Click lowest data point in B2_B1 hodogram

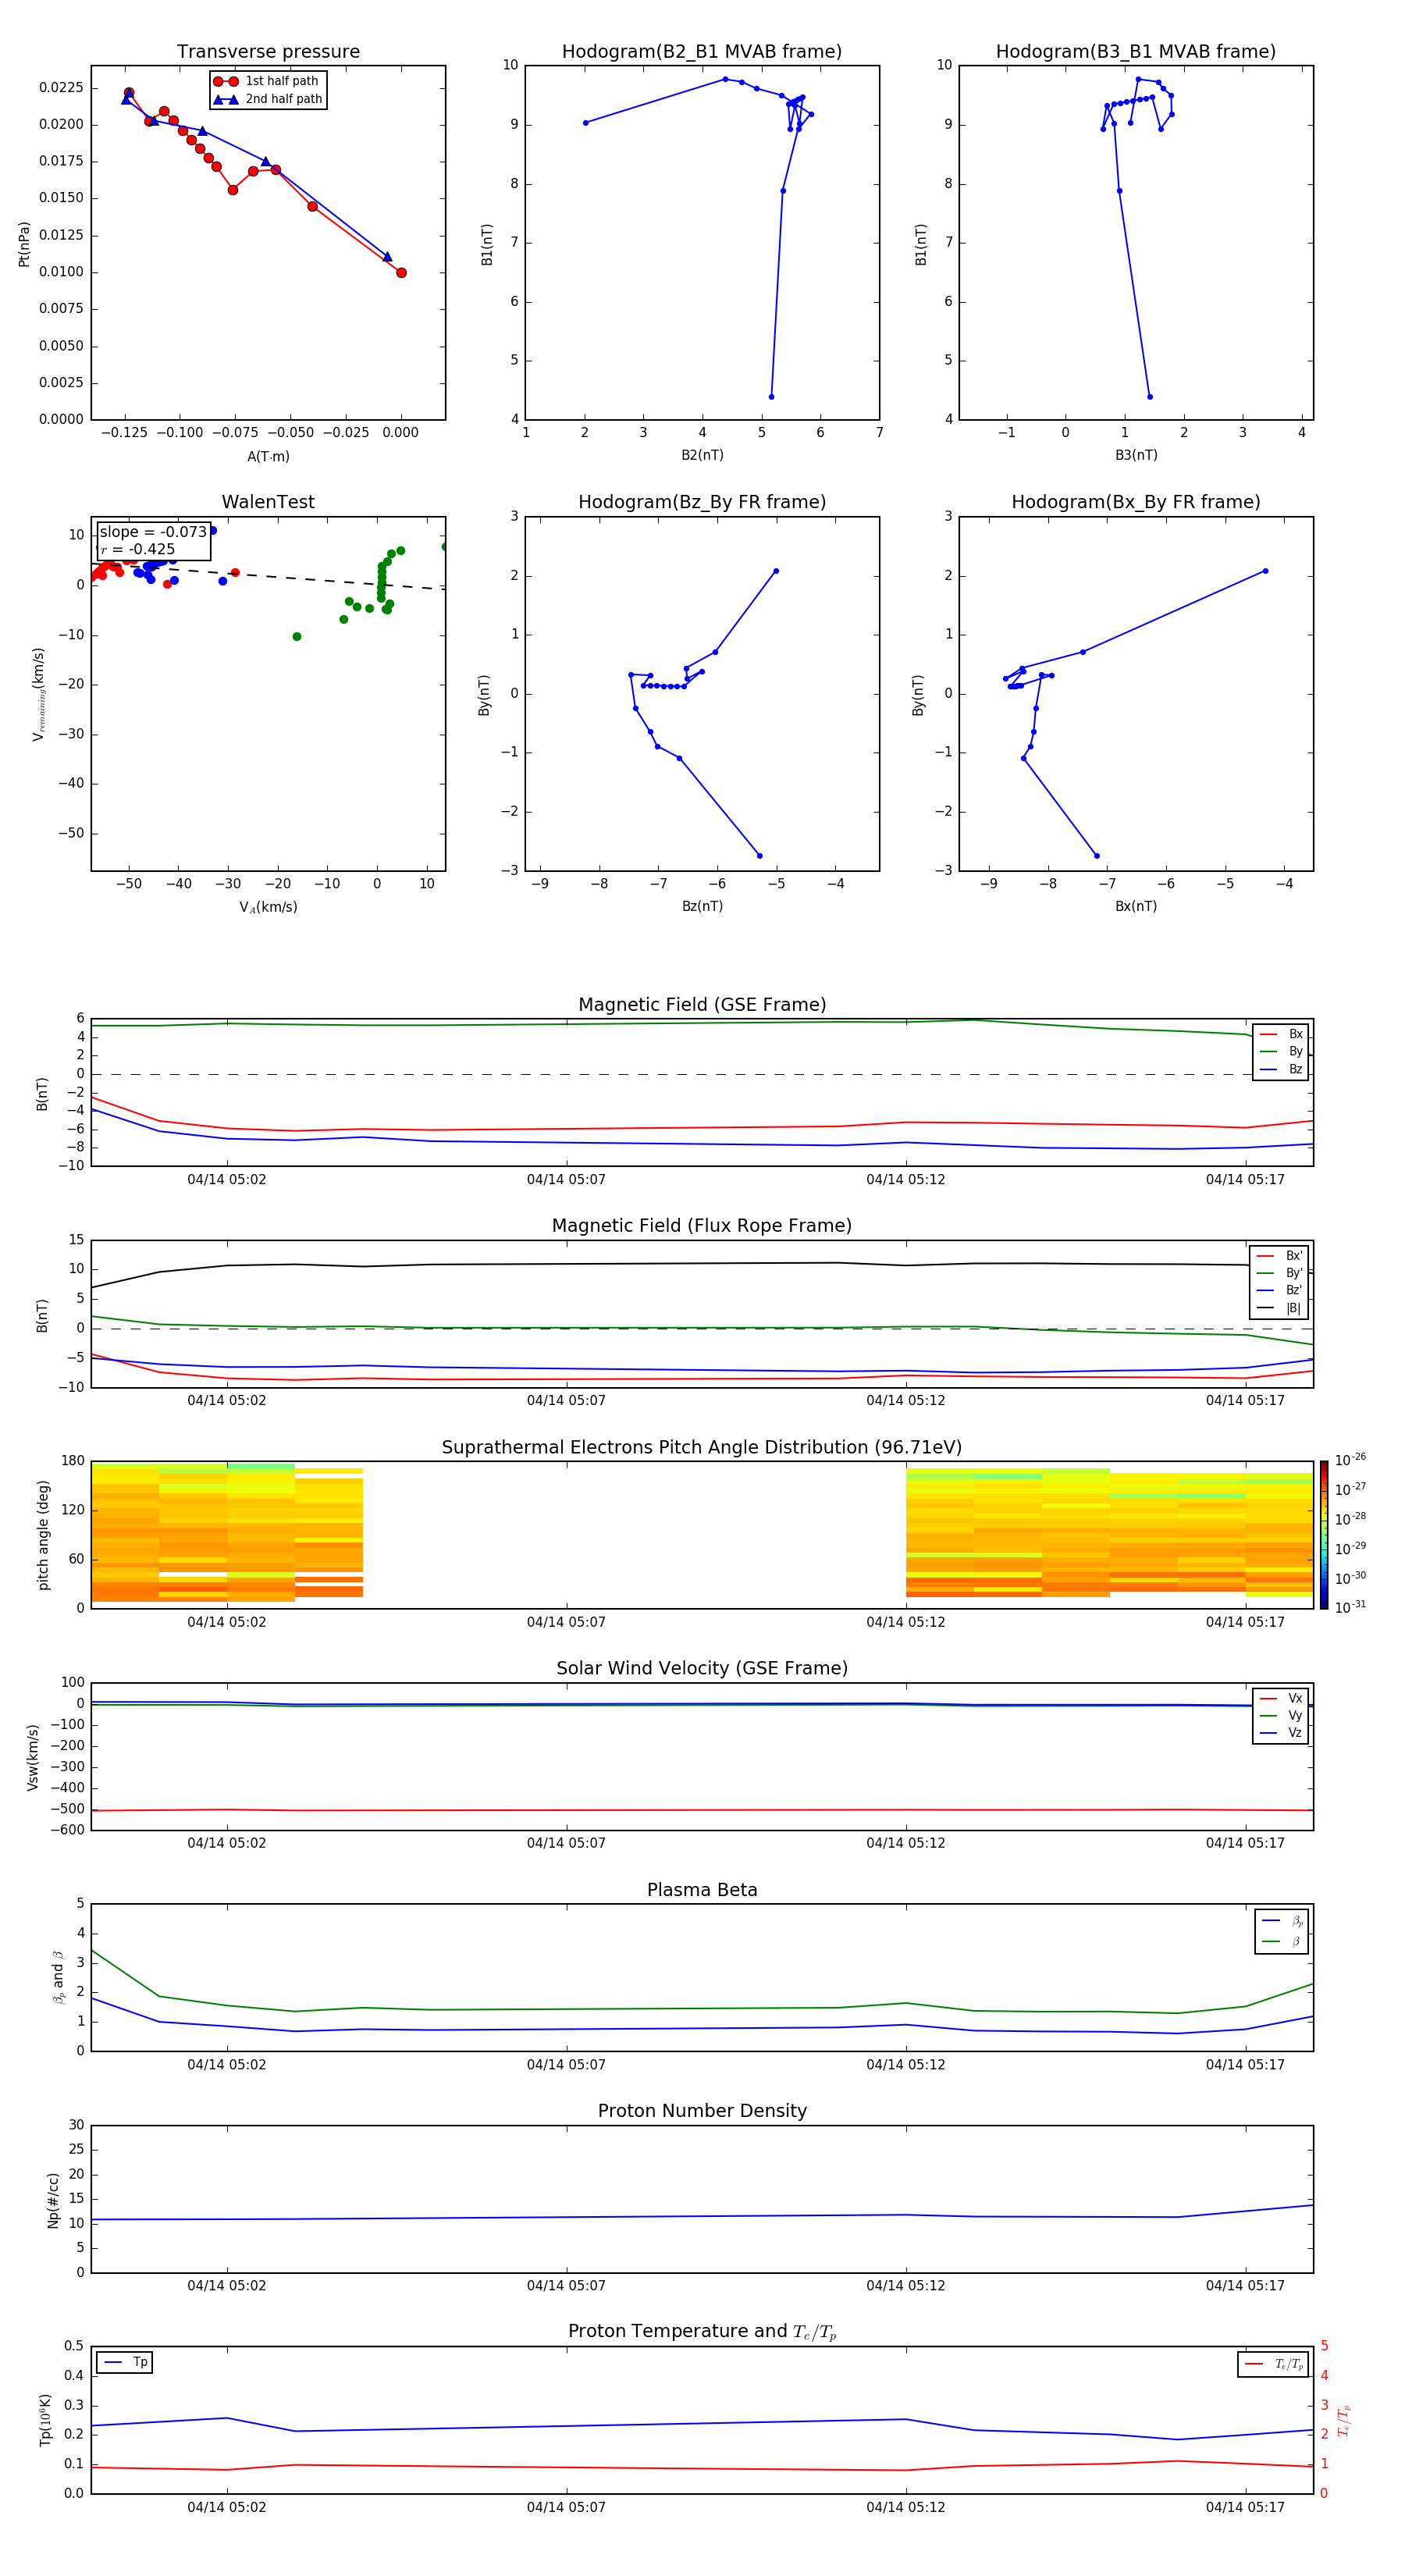[771, 397]
